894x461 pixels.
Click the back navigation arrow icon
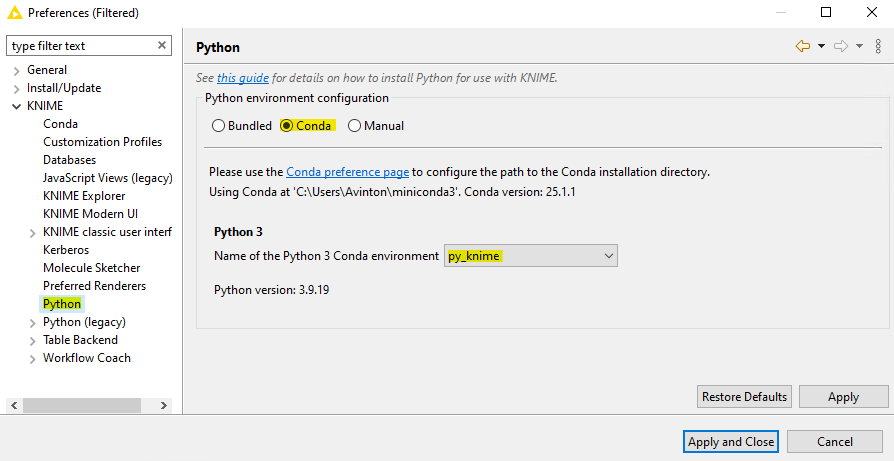point(803,46)
